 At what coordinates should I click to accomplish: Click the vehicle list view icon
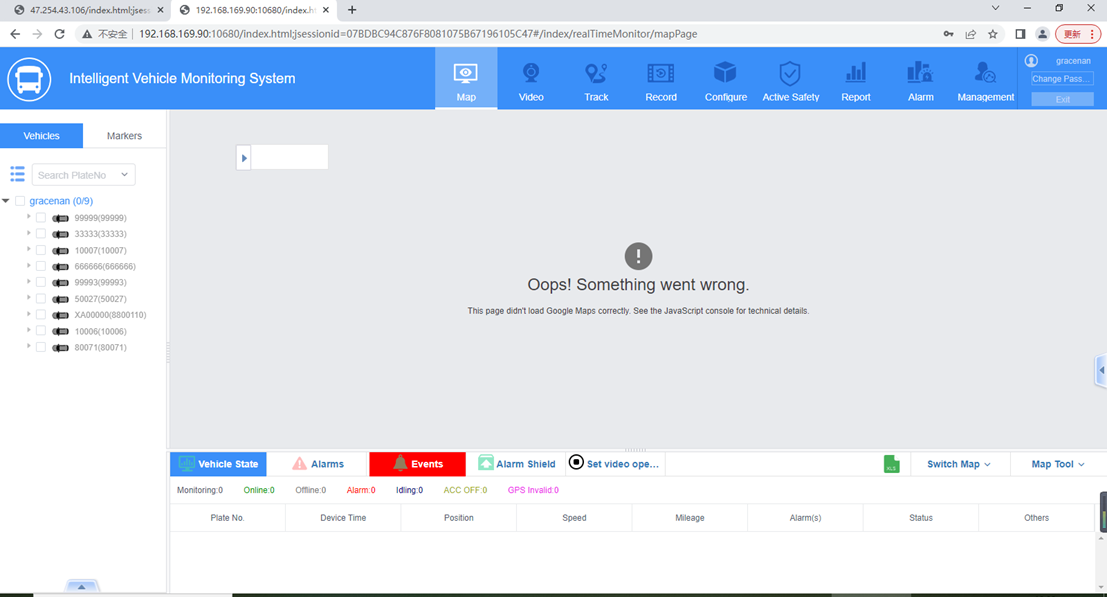pos(18,174)
